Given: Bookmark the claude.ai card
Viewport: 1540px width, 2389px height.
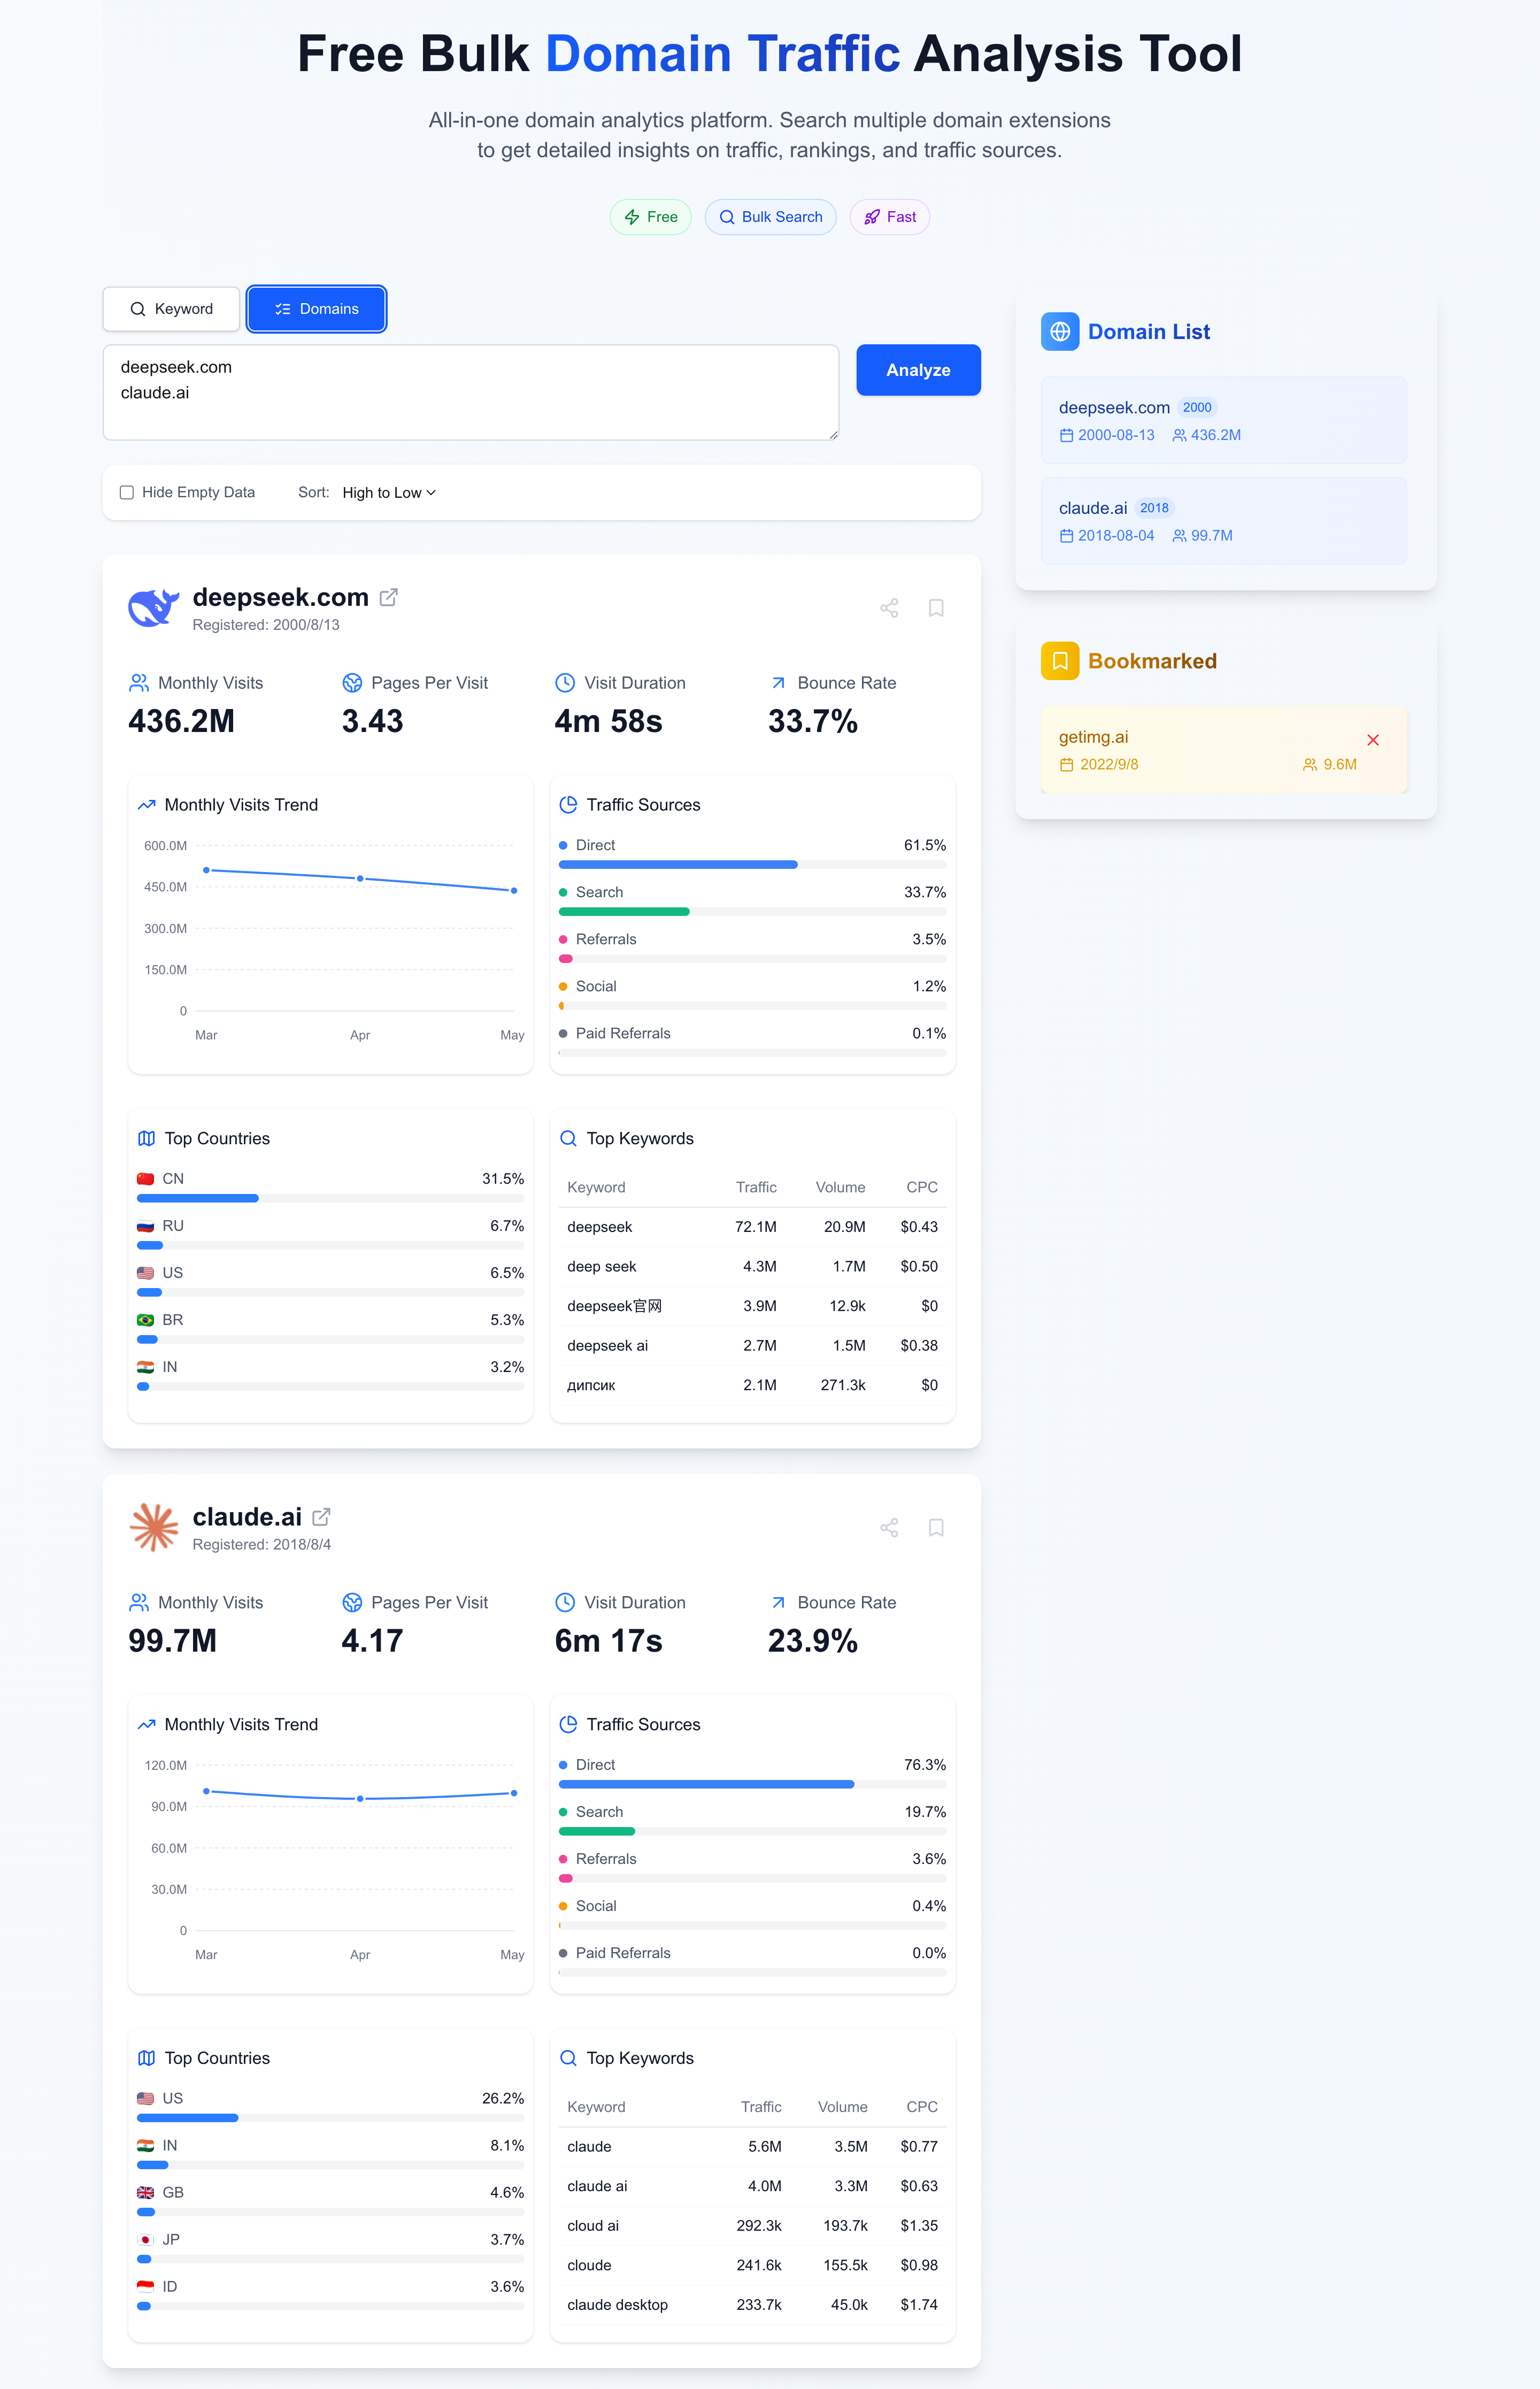Looking at the screenshot, I should [x=936, y=1528].
